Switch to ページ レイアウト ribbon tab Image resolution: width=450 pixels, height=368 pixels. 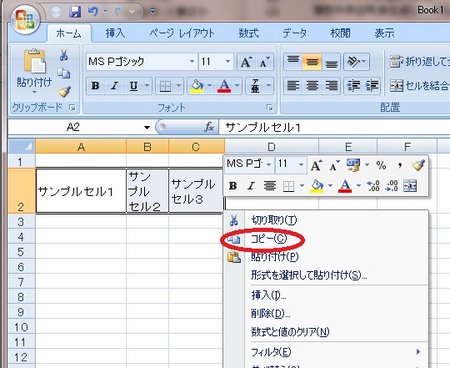[182, 33]
